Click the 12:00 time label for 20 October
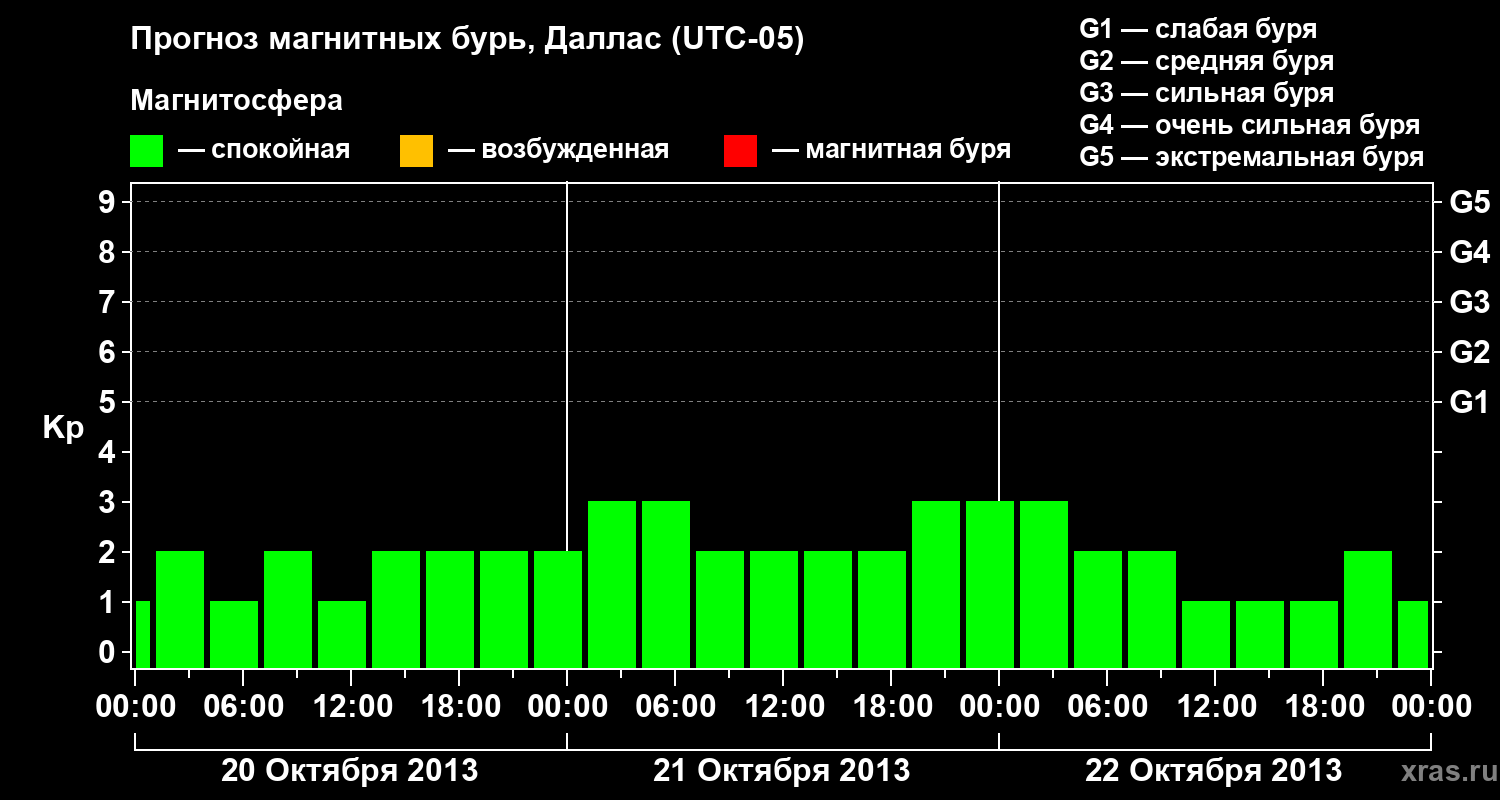 coord(352,707)
